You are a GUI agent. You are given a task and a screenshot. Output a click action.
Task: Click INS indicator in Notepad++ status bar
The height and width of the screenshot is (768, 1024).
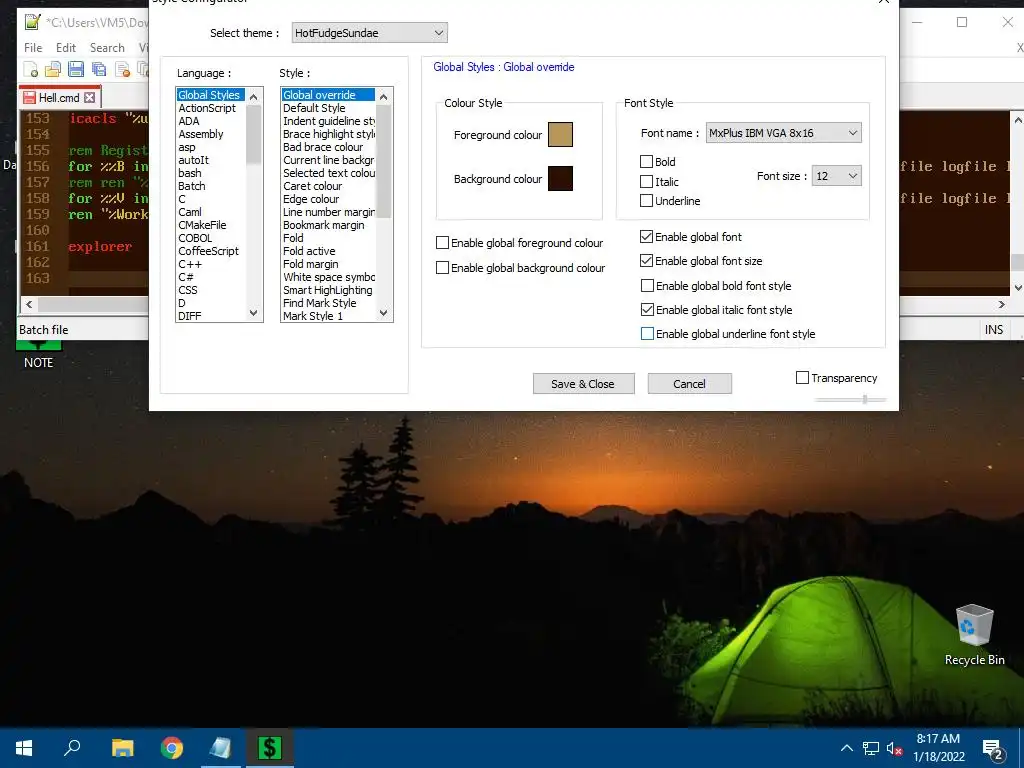pos(993,330)
